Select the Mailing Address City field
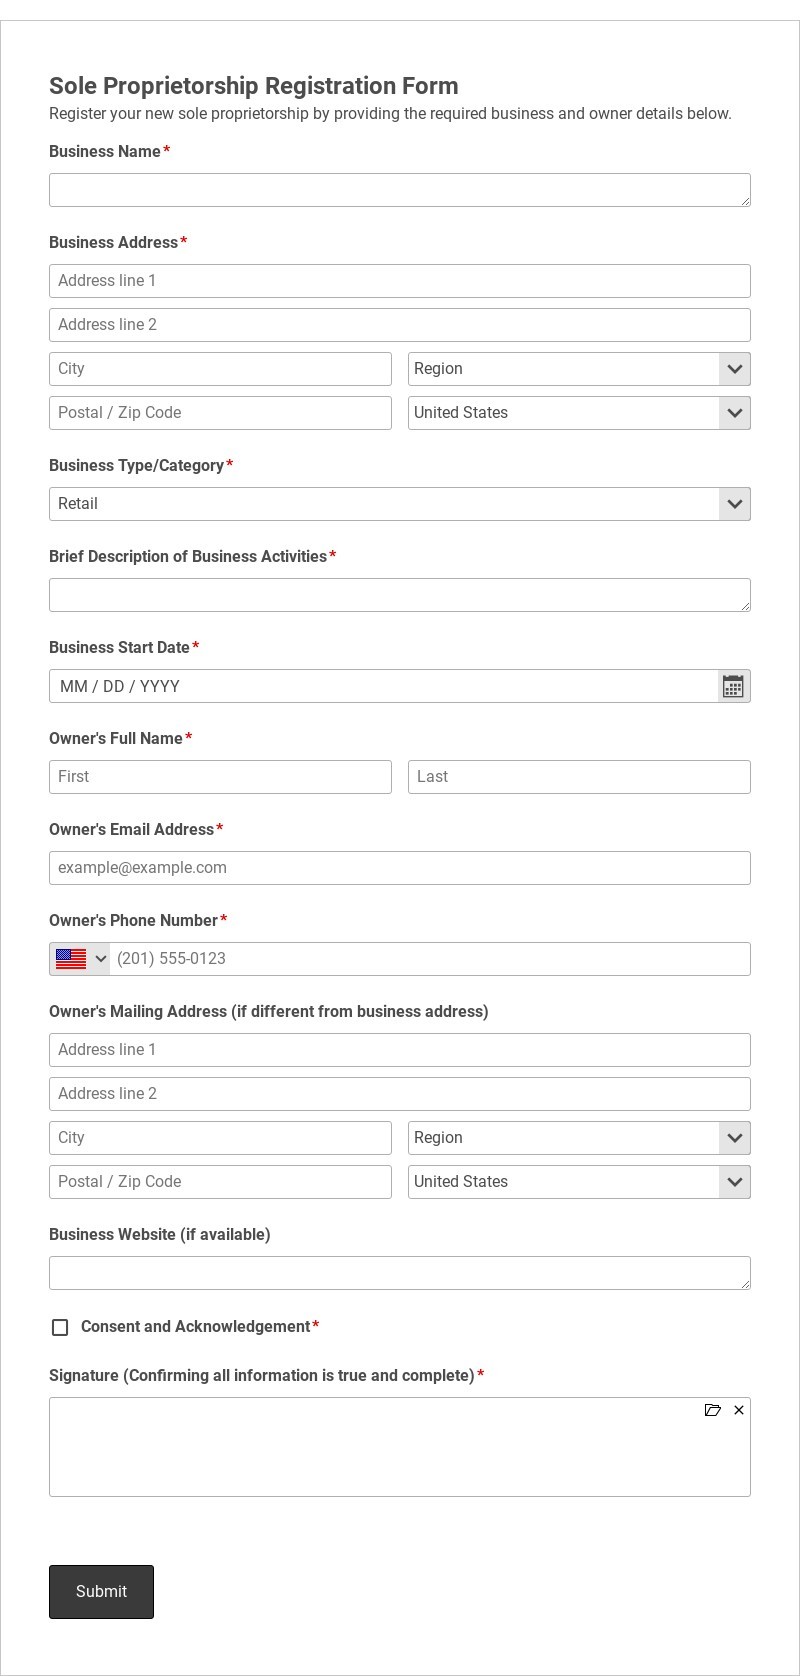Viewport: 800px width, 1676px height. click(x=220, y=1138)
